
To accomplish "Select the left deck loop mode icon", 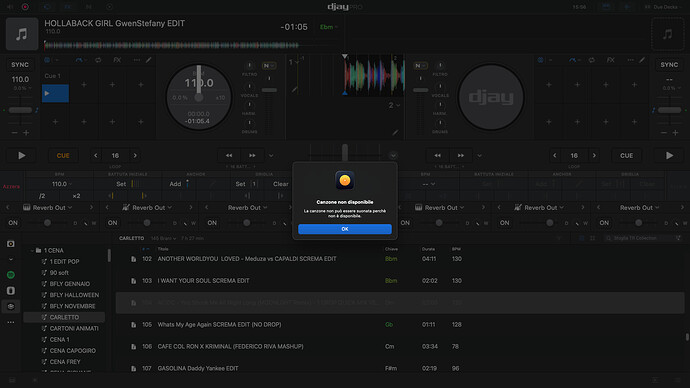I will click(98, 60).
